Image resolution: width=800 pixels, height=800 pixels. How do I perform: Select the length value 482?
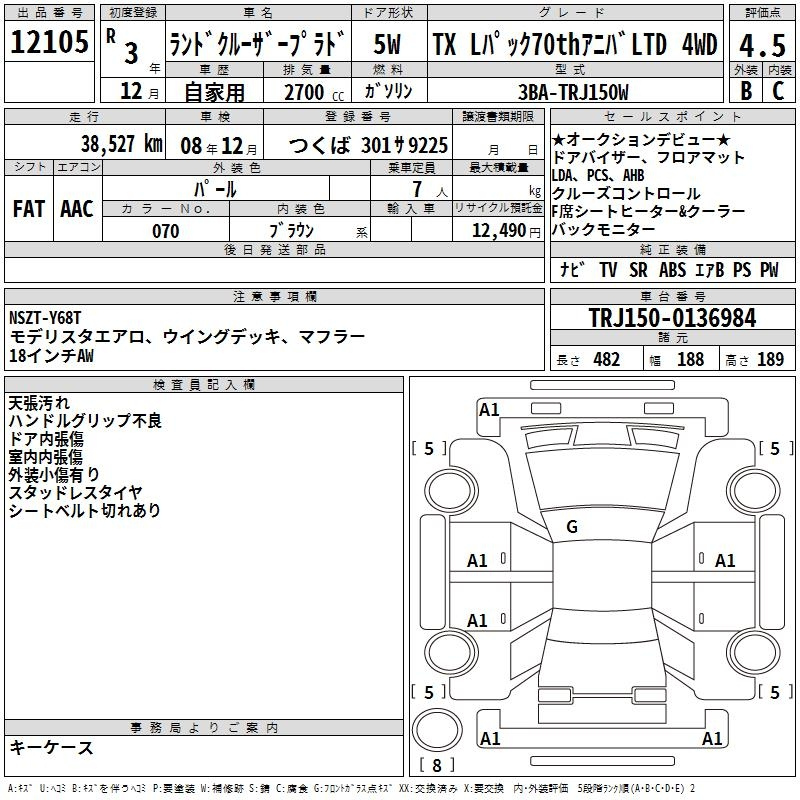(x=607, y=360)
